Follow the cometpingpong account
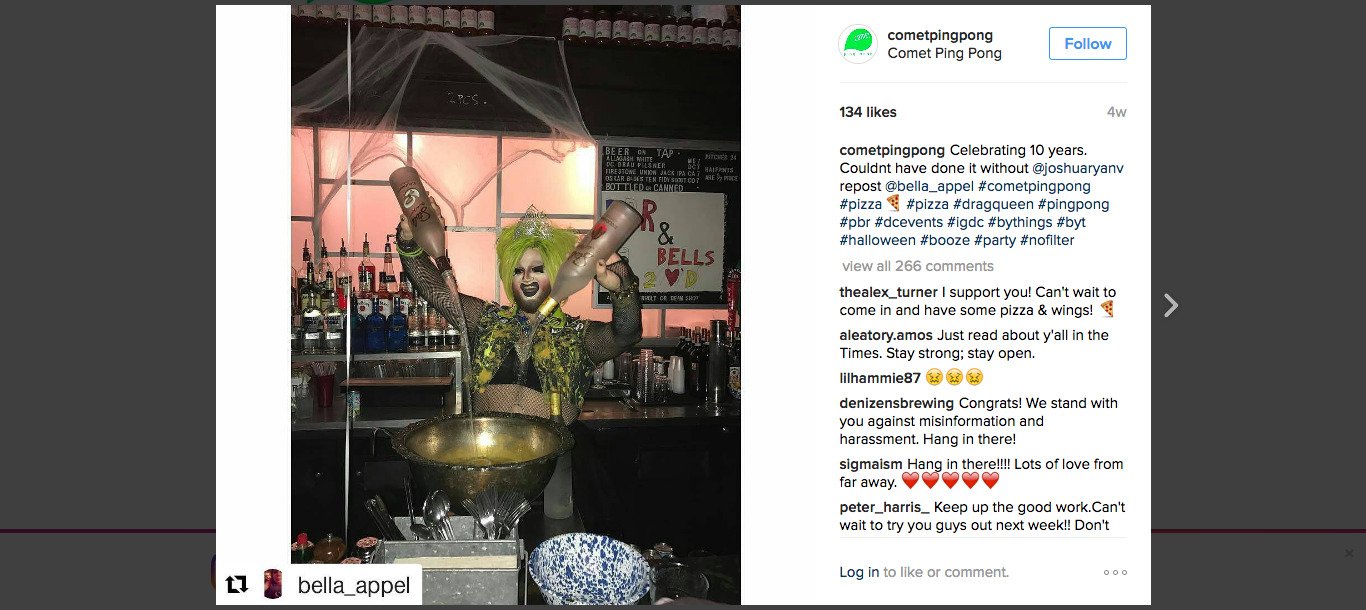The width and height of the screenshot is (1366, 610). click(x=1087, y=44)
